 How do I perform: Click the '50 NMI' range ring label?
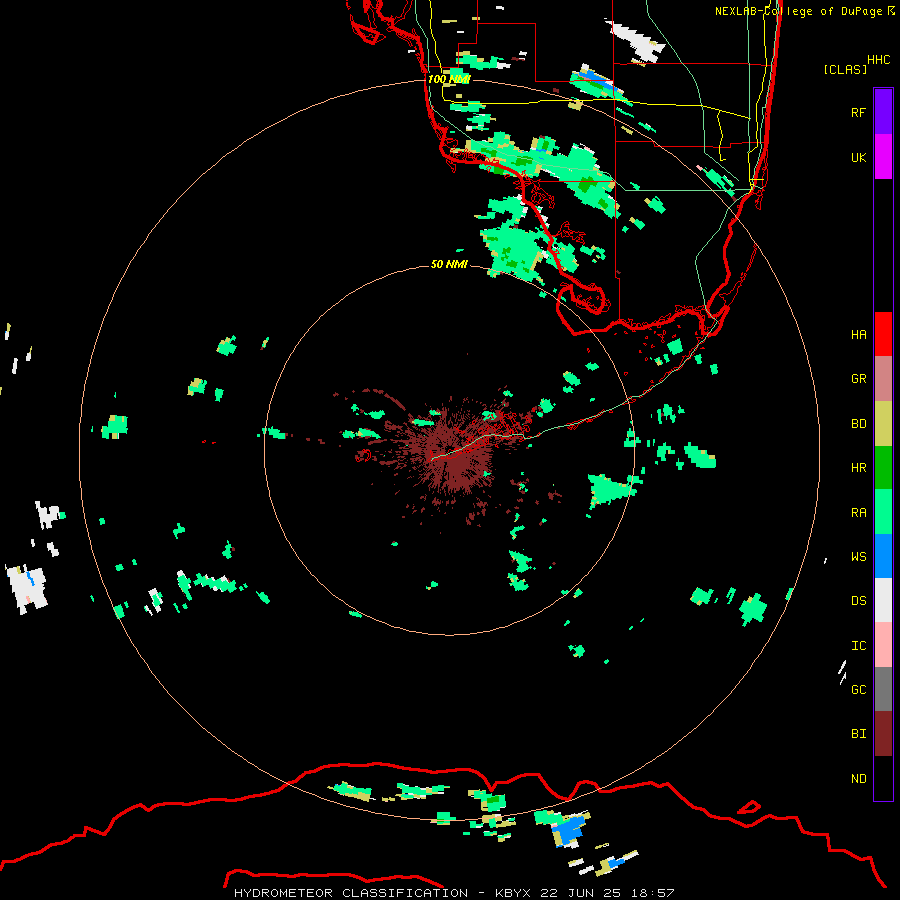tap(449, 264)
